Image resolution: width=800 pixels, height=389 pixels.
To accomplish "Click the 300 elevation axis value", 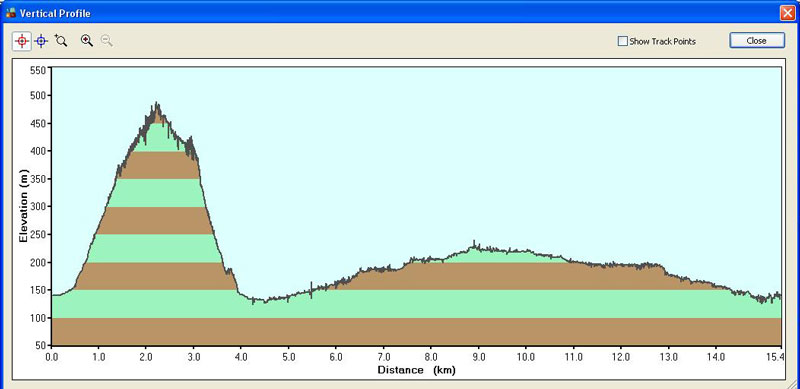I will point(38,207).
